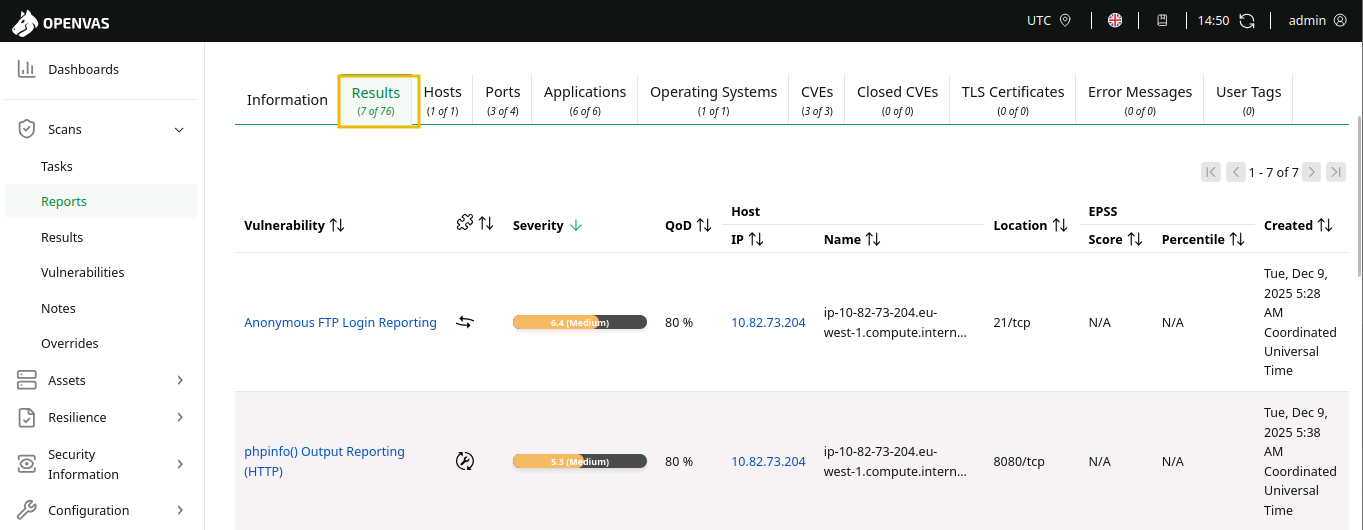Sort by QoD column arrows
Screen dimensions: 1363x530
[x=704, y=225]
